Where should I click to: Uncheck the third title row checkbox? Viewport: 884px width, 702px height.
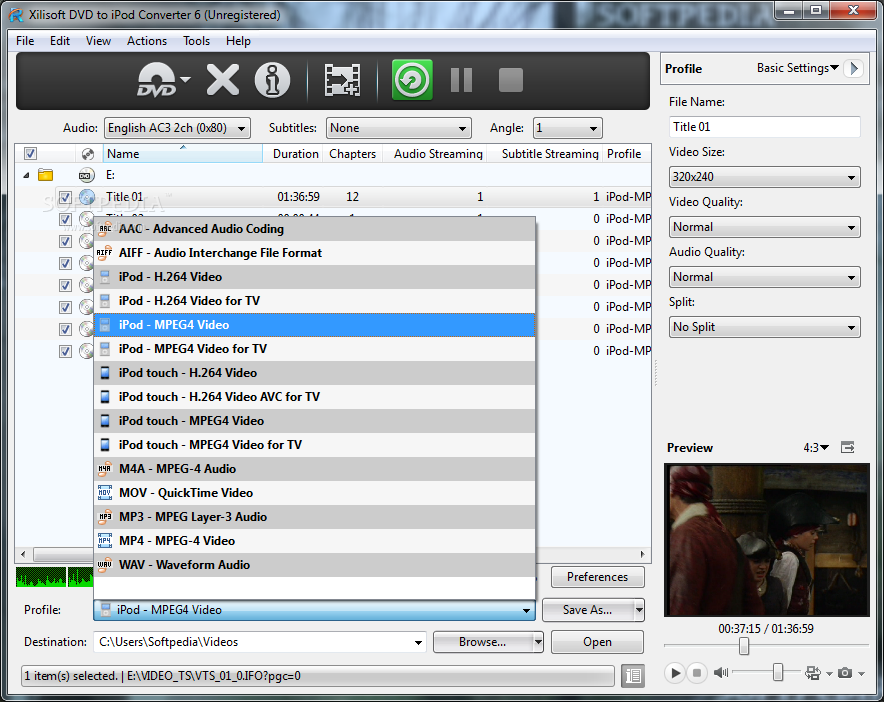point(65,241)
